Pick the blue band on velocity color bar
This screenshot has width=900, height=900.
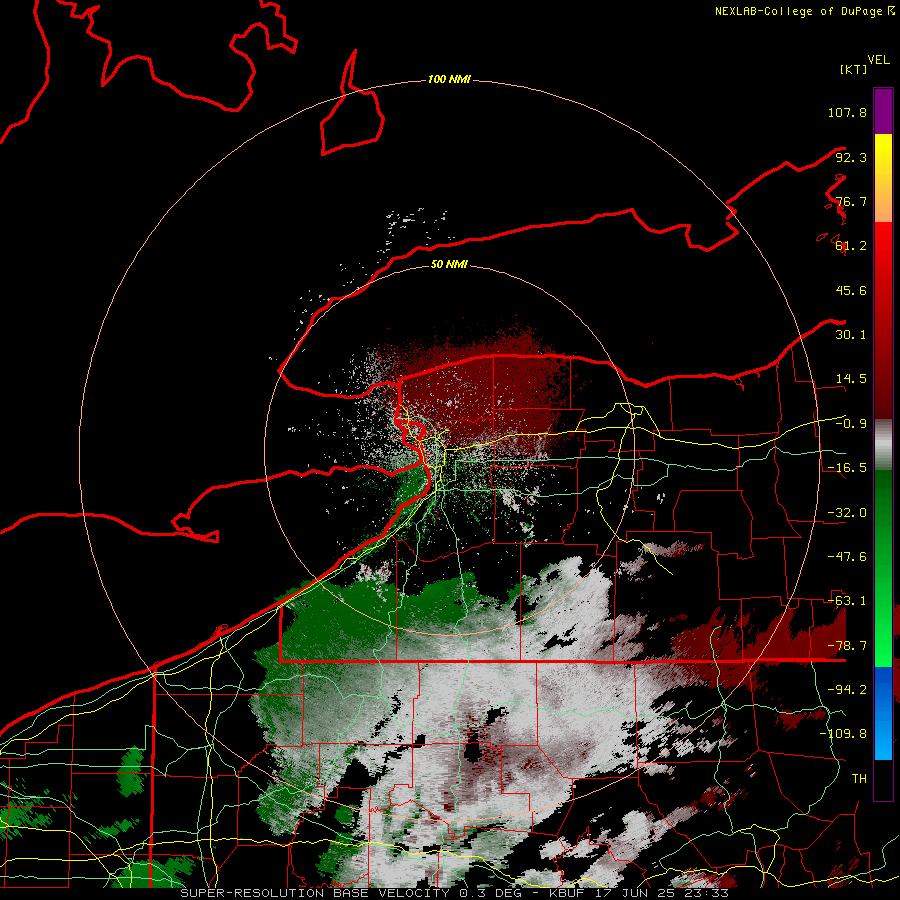pyautogui.click(x=883, y=713)
